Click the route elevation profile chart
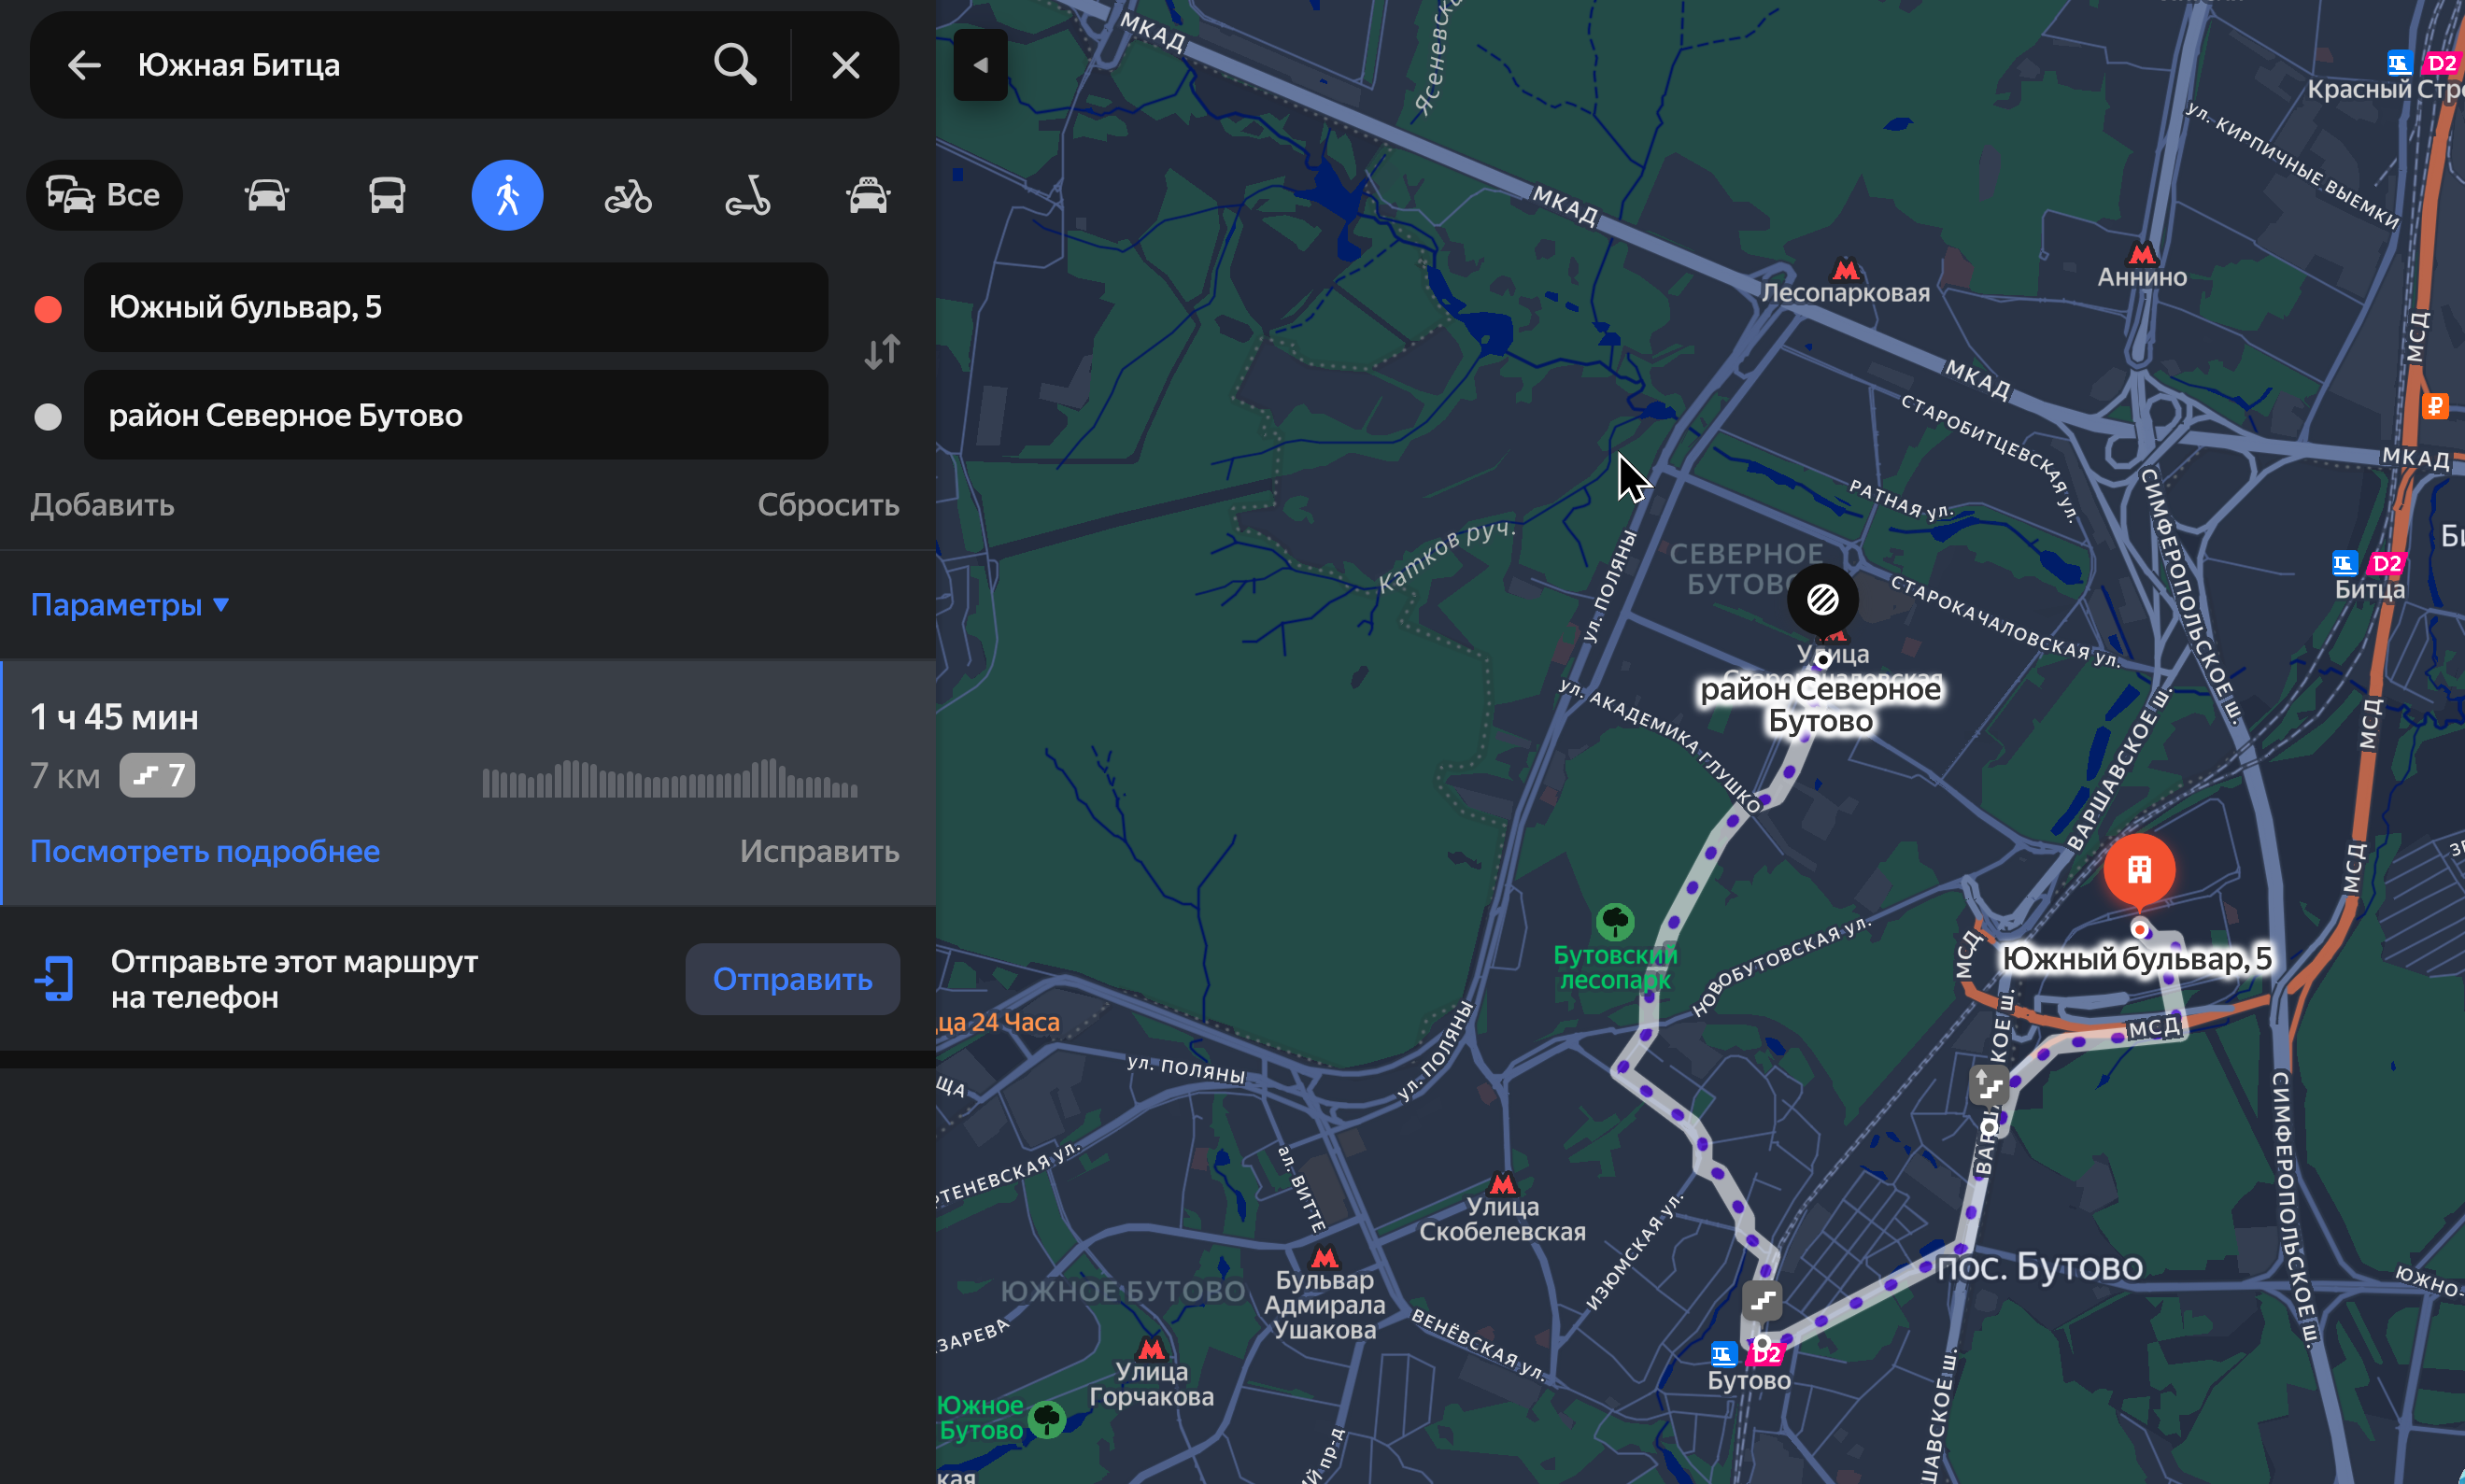2465x1484 pixels. point(669,778)
